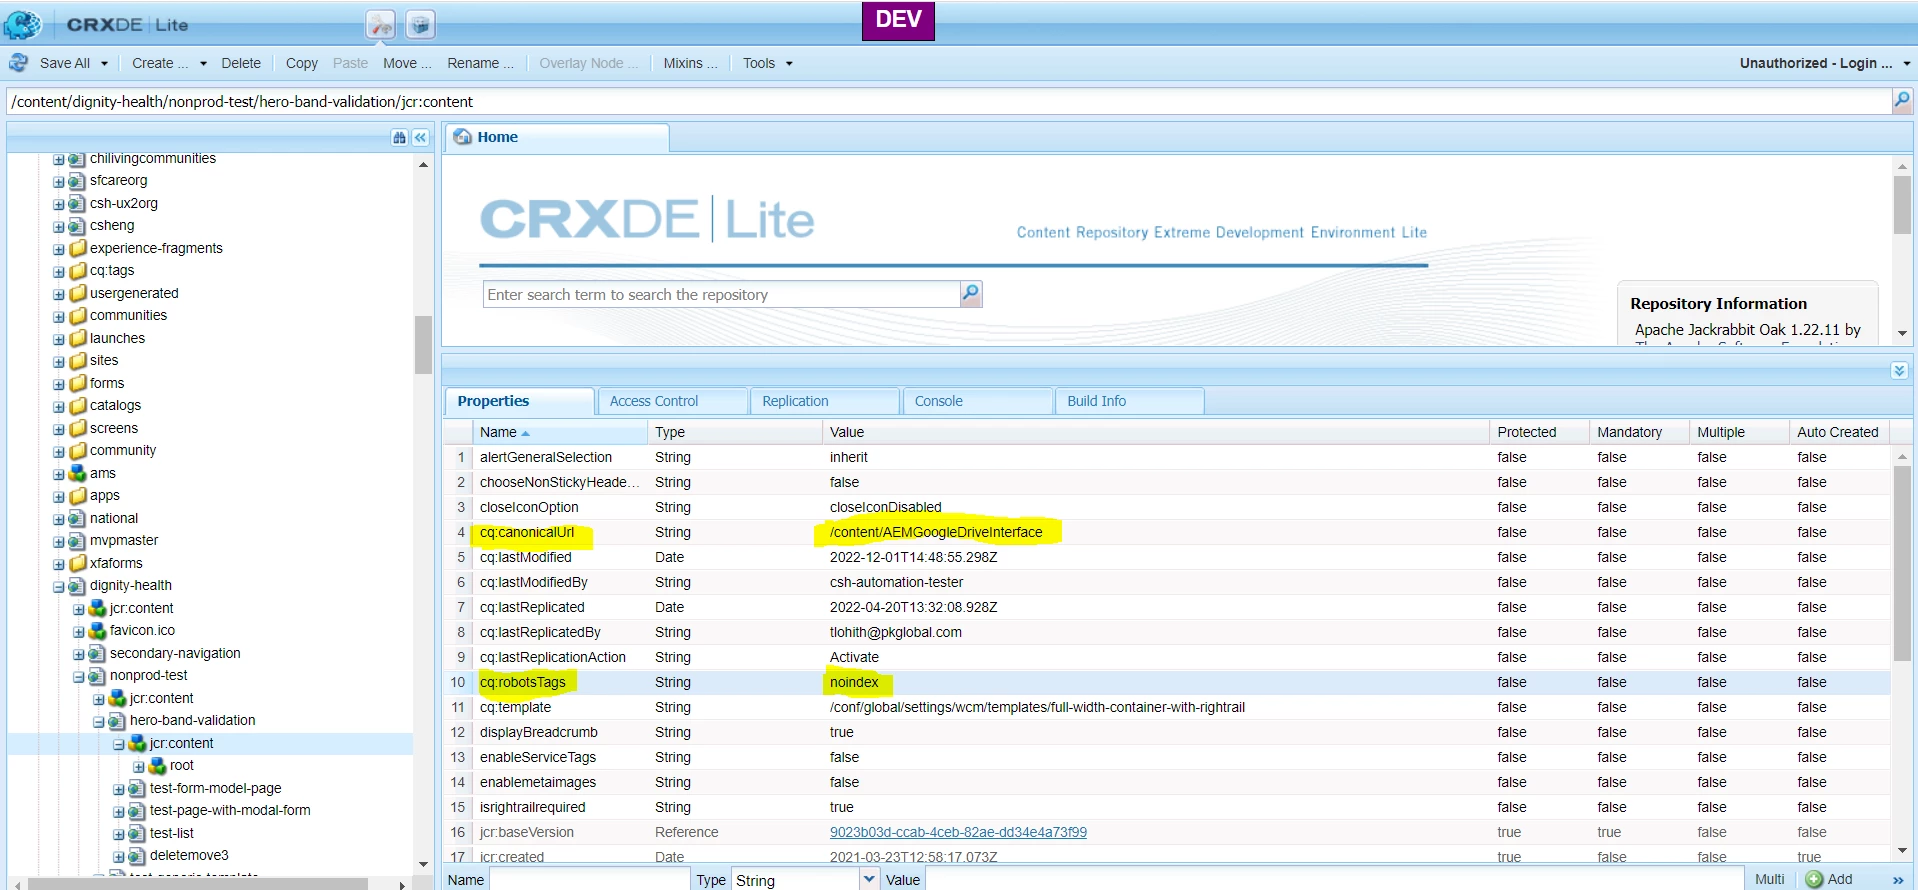Click Copy in the toolbar

point(301,63)
